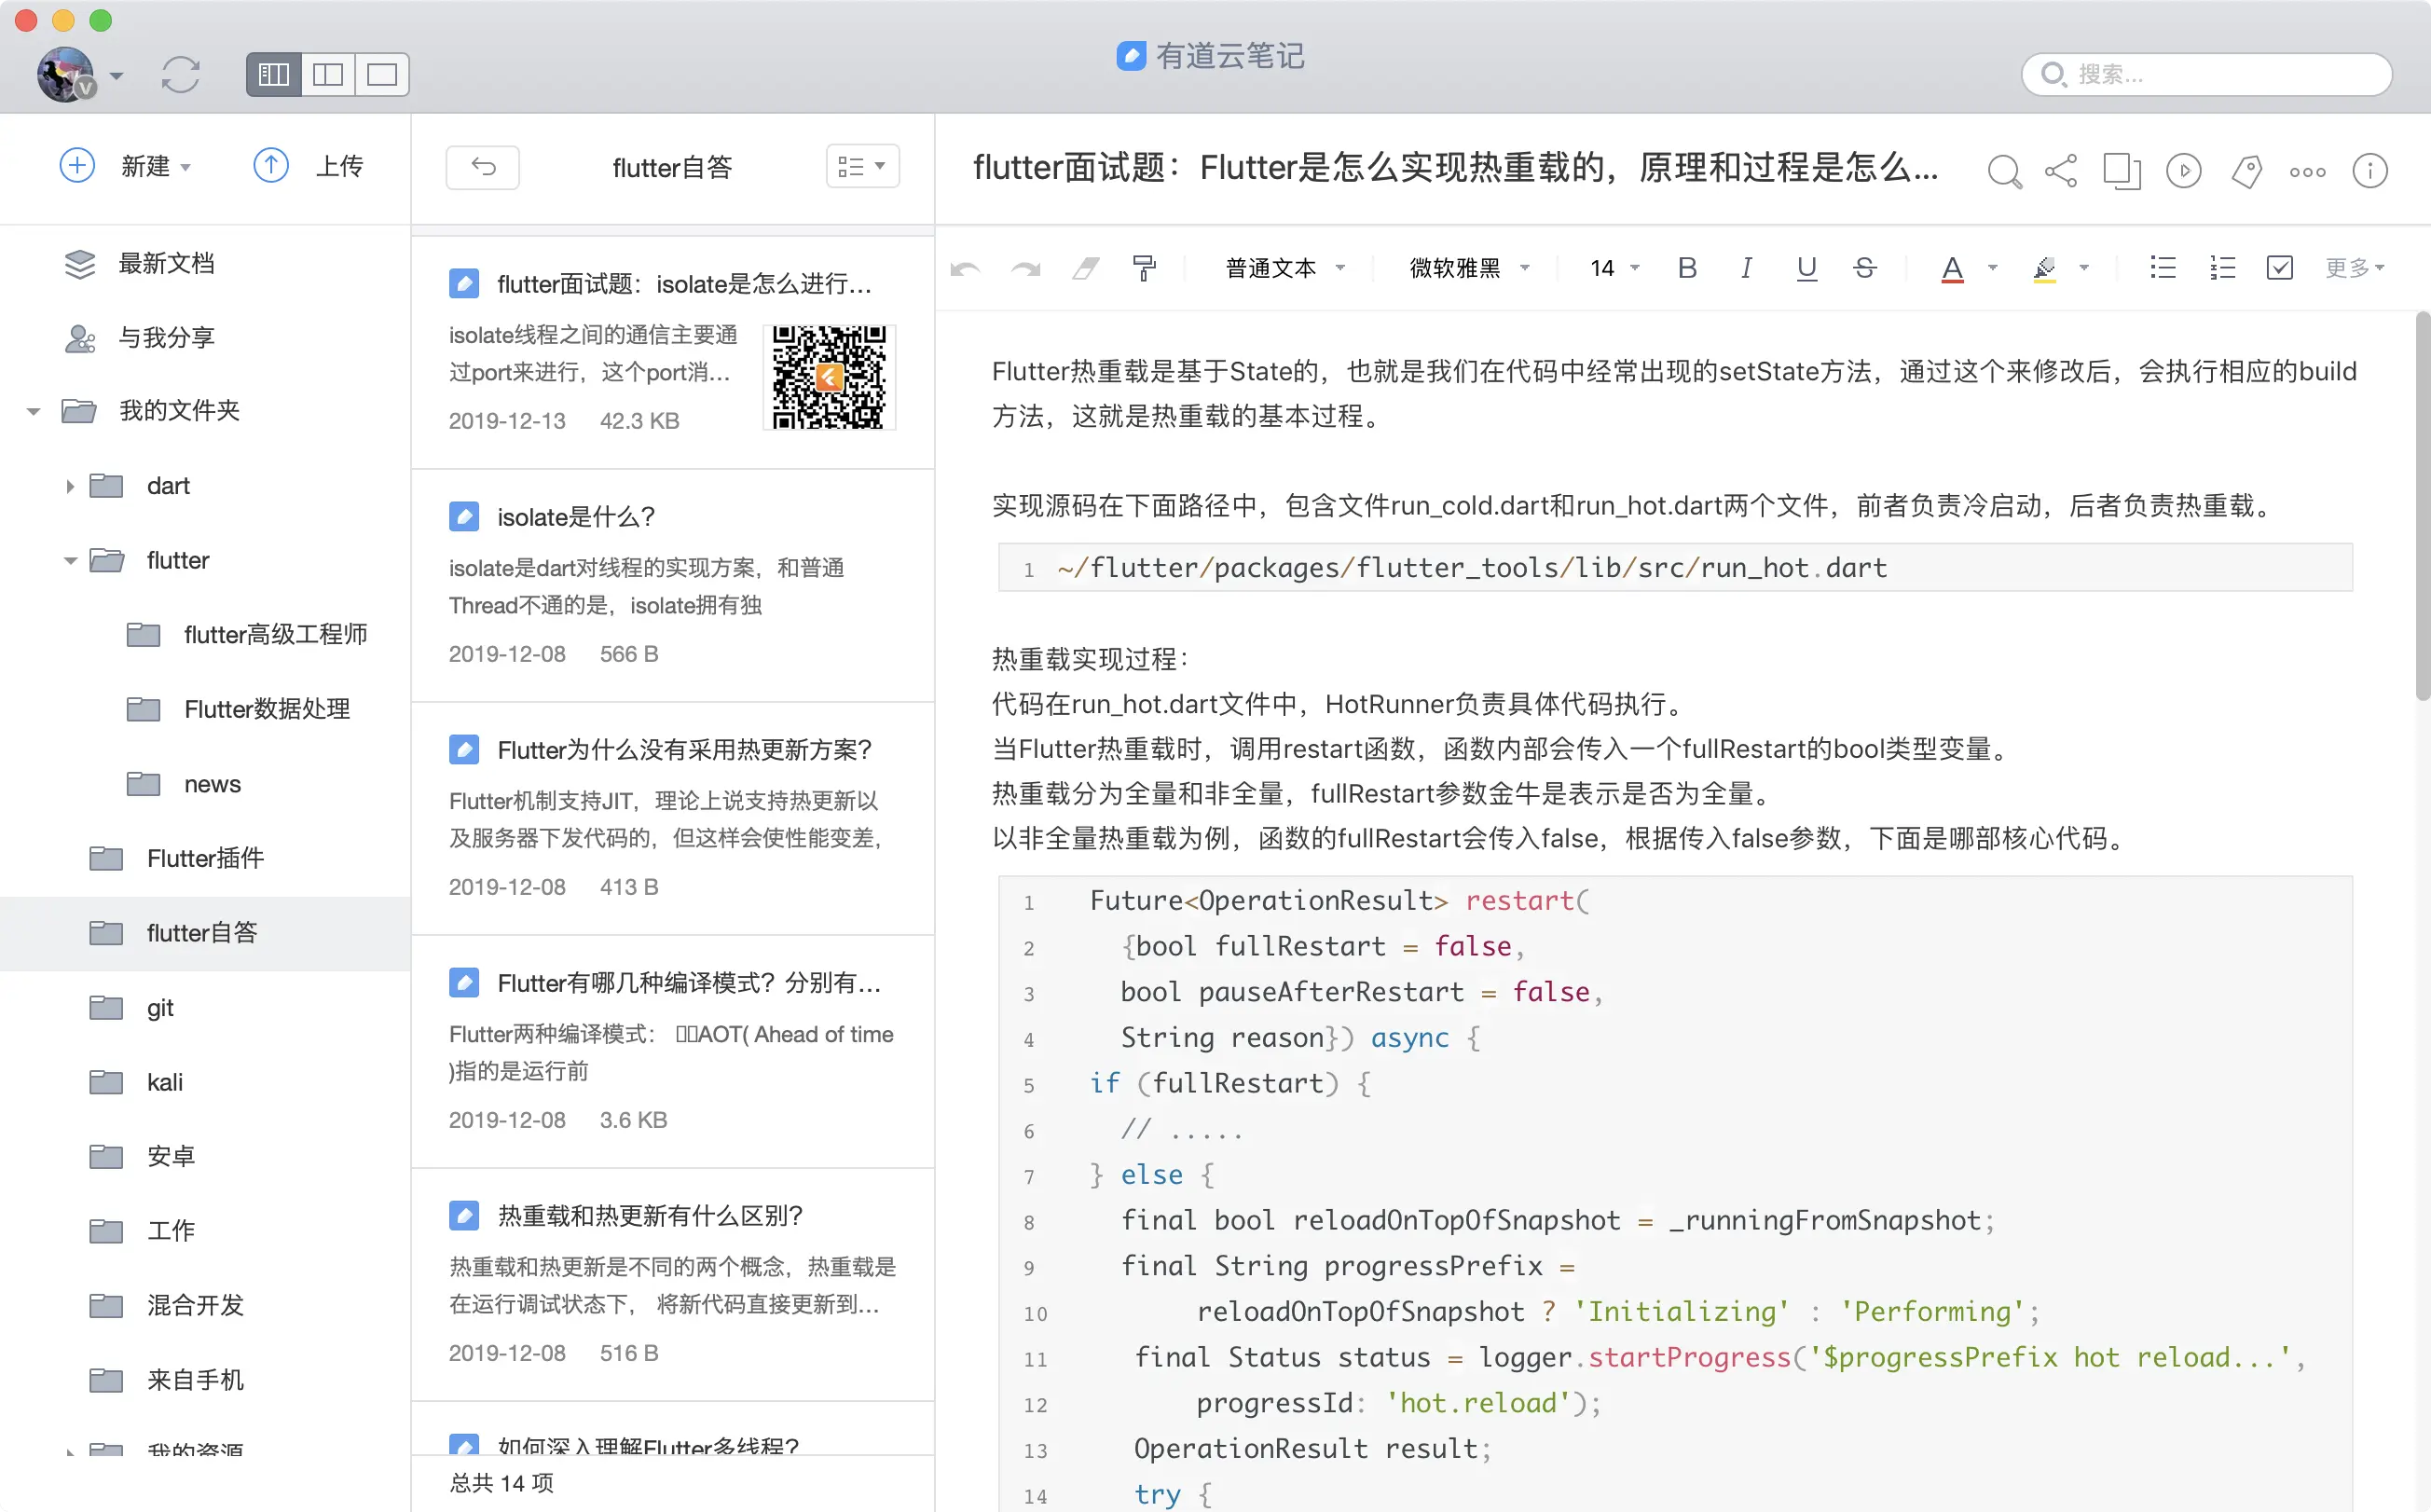
Task: Clear formatting with the eraser icon
Action: pyautogui.click(x=1086, y=268)
